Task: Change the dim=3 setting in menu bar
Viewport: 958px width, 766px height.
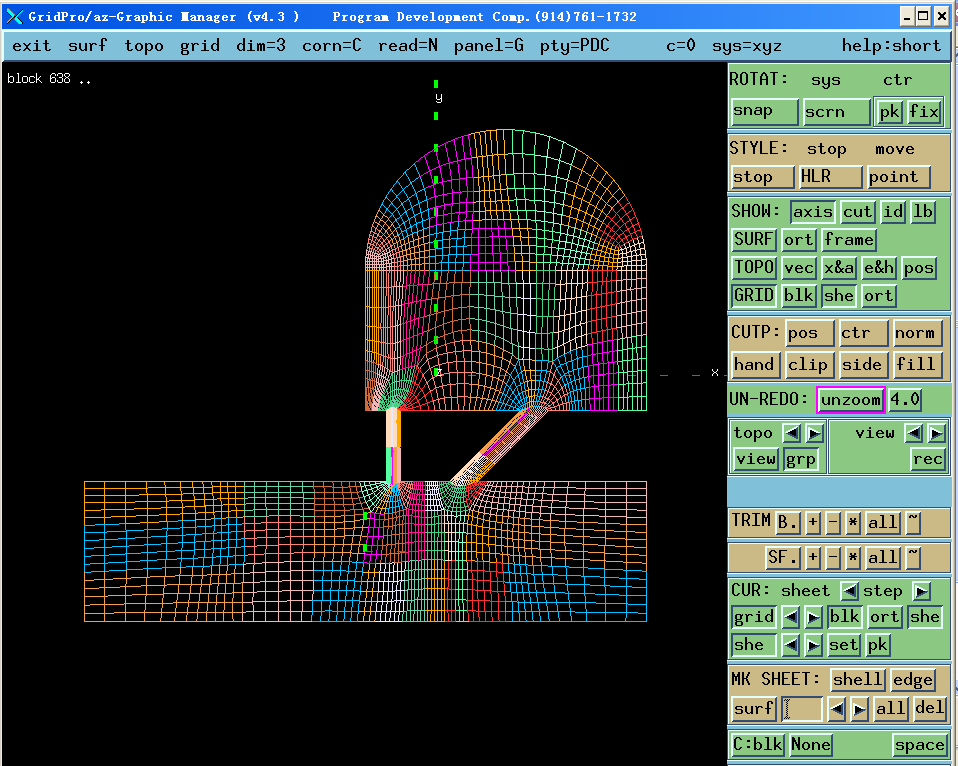Action: [260, 46]
